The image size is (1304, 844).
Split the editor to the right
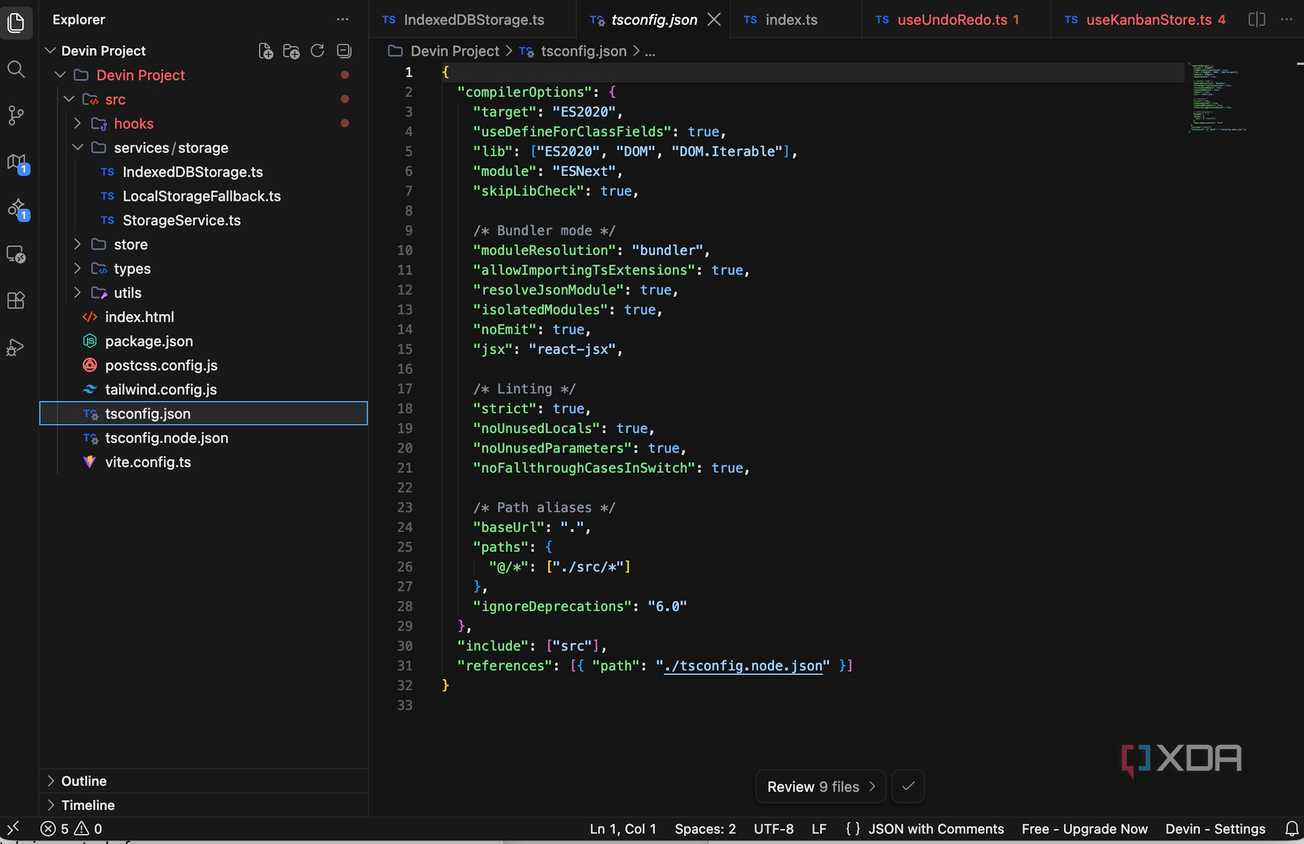pos(1257,19)
